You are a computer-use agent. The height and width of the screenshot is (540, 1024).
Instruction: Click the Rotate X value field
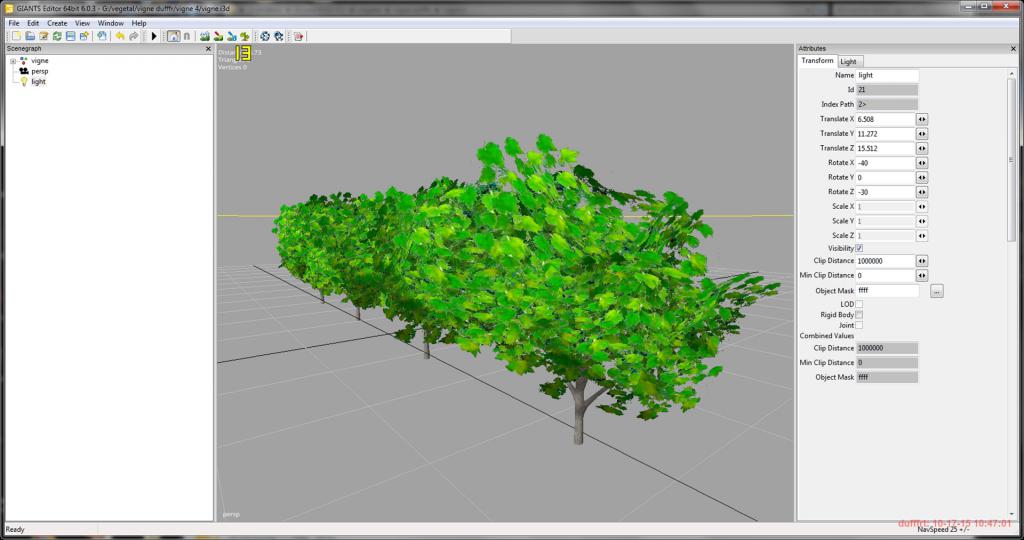(x=885, y=163)
